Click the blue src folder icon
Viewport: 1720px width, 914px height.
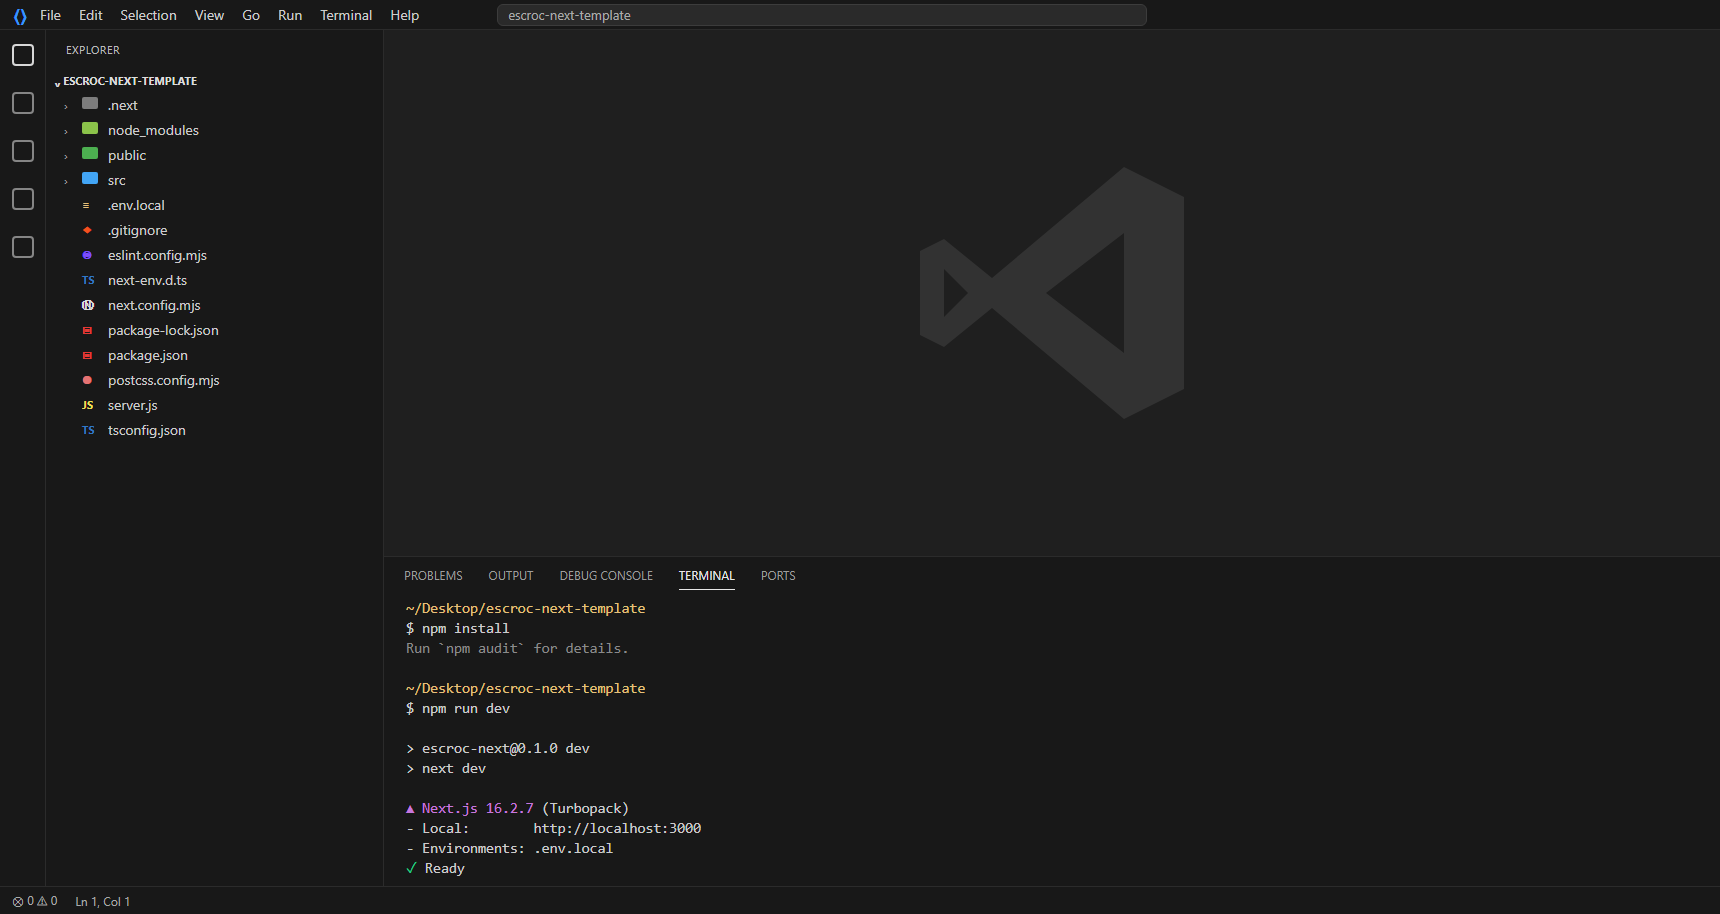tap(90, 179)
